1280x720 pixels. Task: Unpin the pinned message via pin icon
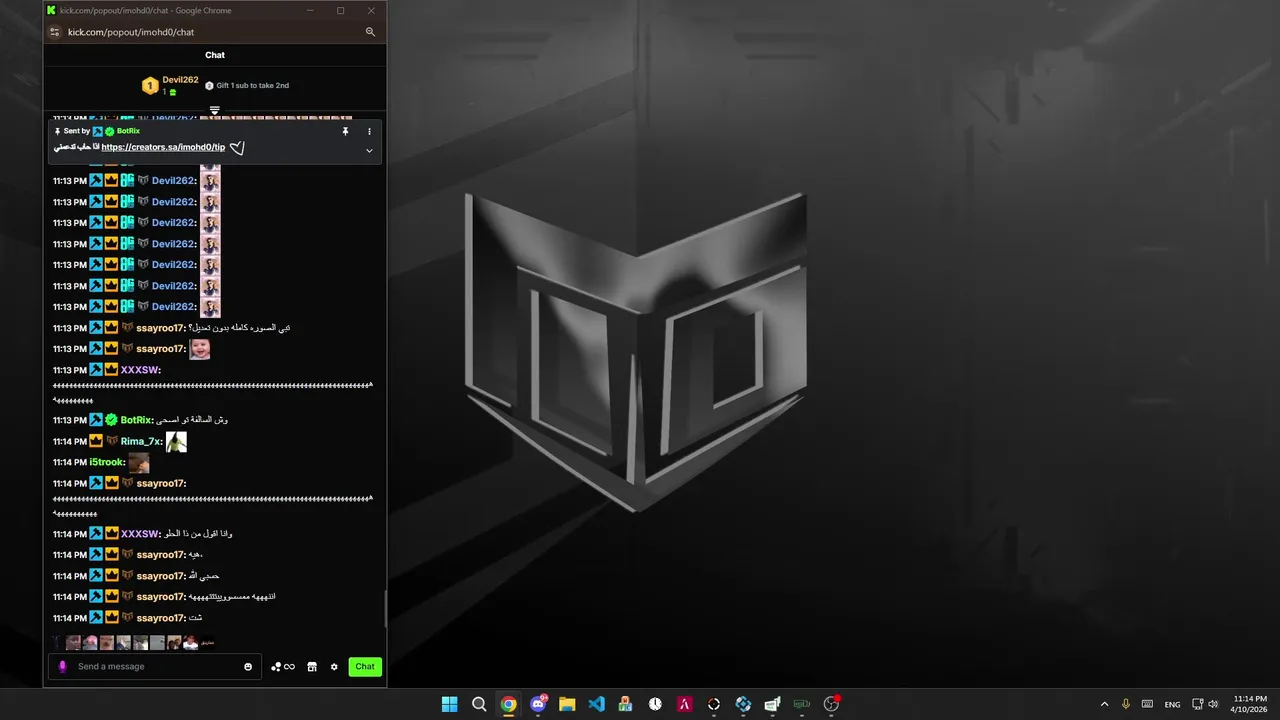pos(345,131)
